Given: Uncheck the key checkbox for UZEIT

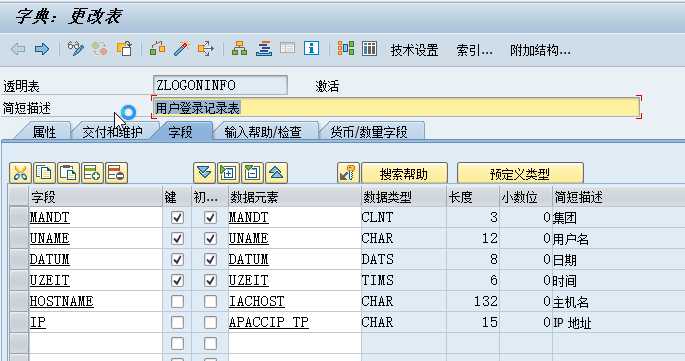Looking at the screenshot, I should (177, 280).
